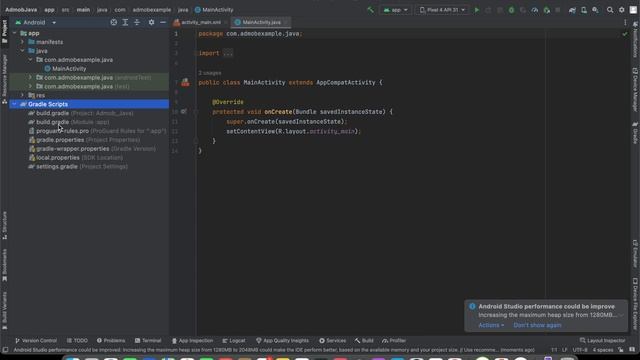Click the user avatar icon top-right
640x360 pixels.
(x=633, y=10)
